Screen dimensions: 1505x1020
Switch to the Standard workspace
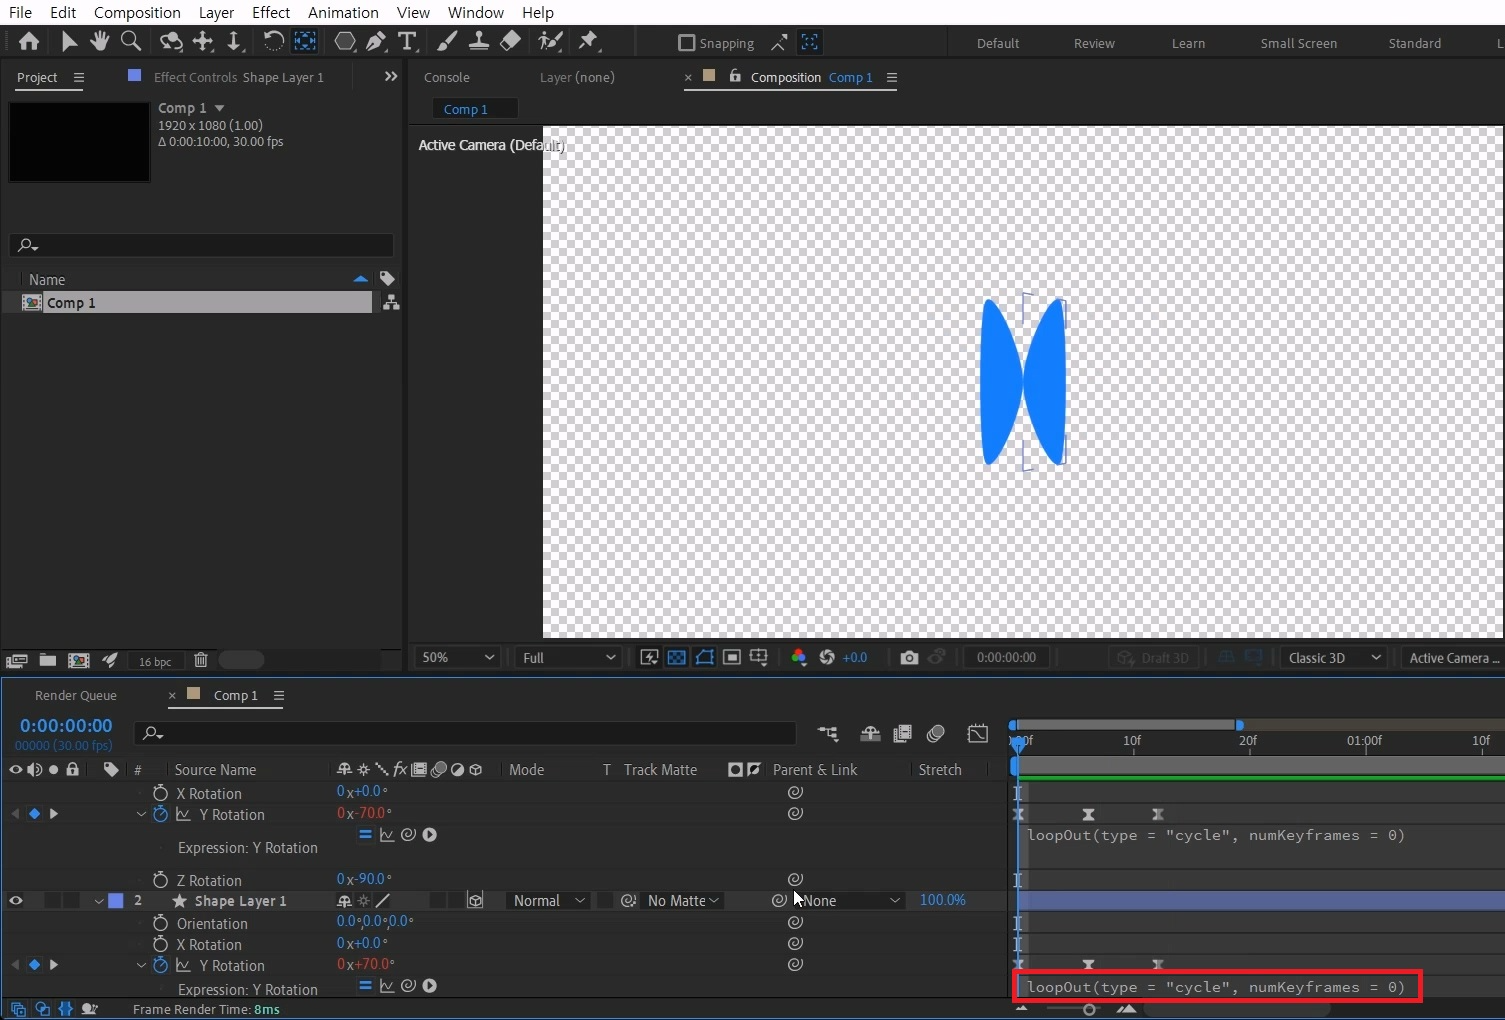[1414, 43]
